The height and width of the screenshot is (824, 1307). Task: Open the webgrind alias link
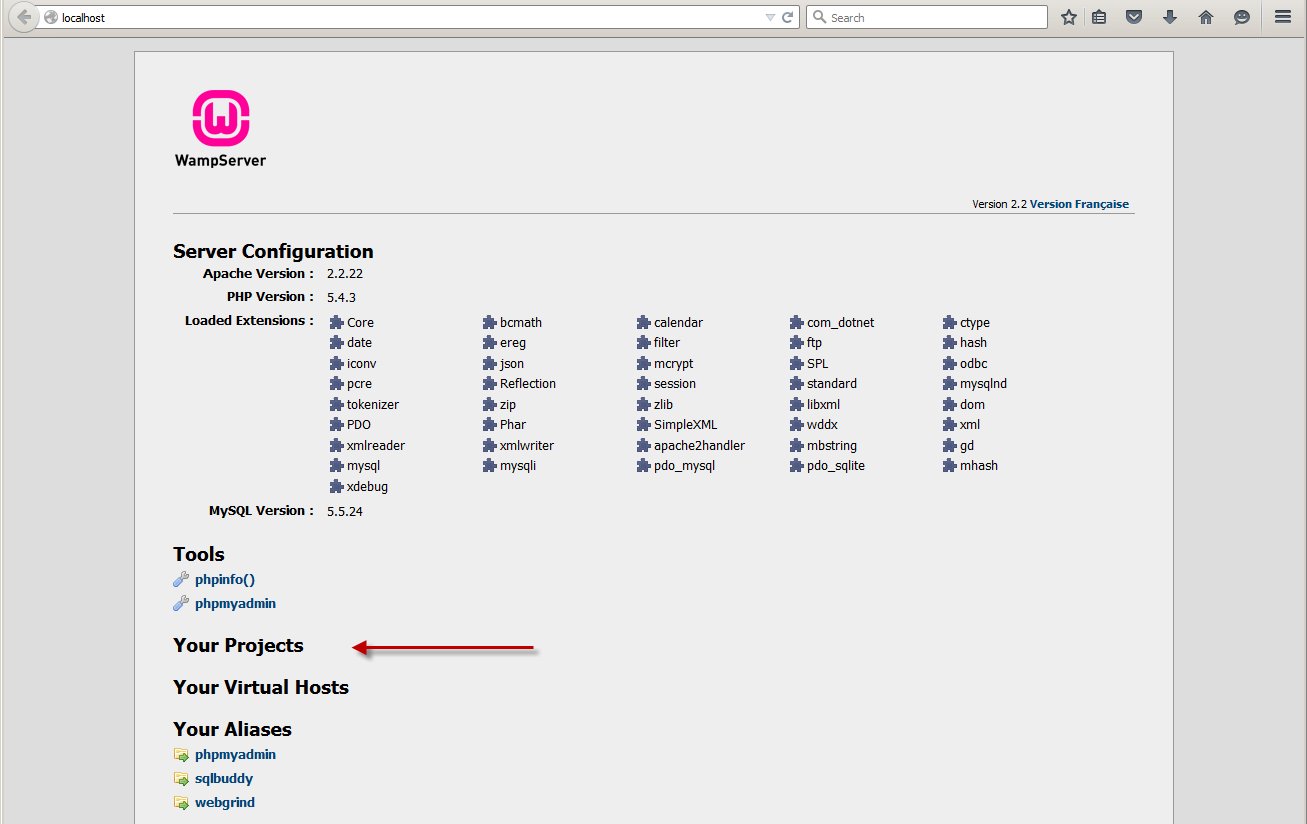tap(225, 802)
